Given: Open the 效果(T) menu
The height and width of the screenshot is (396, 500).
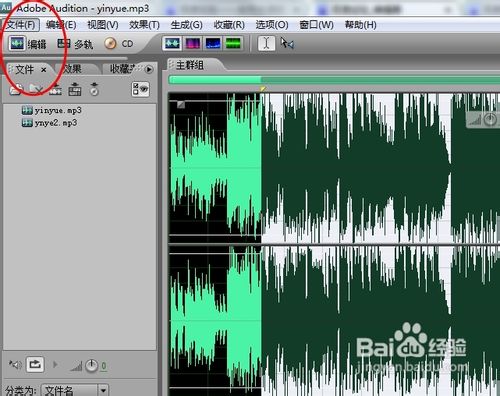Looking at the screenshot, I should [144, 25].
